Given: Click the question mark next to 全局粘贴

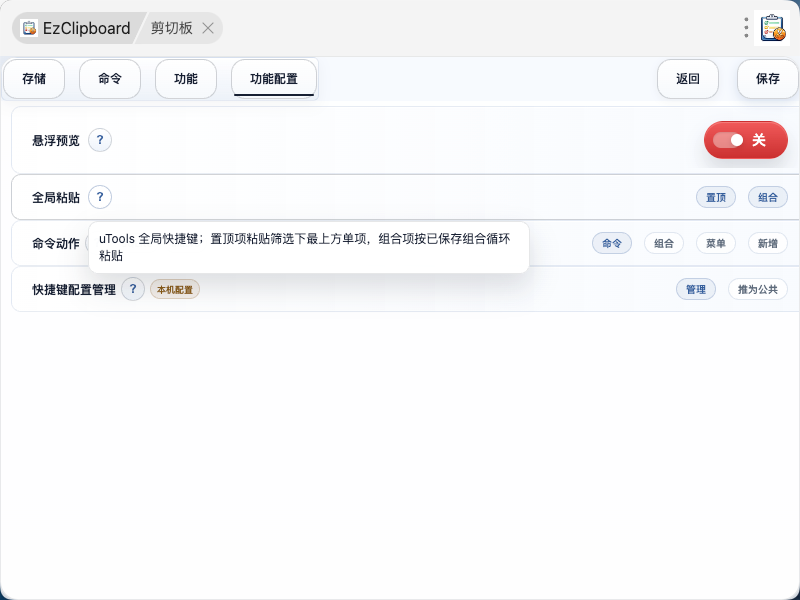Looking at the screenshot, I should coord(100,197).
